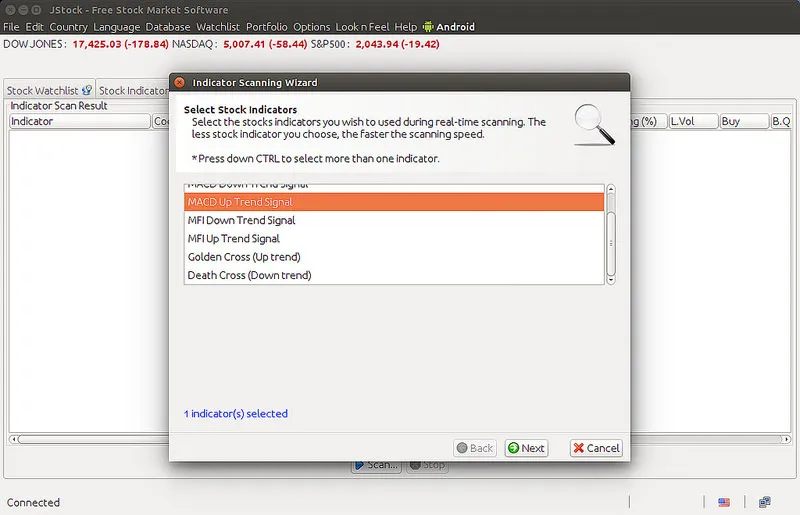Click the Scan... button behind the dialog
This screenshot has width=800, height=515.
(377, 466)
